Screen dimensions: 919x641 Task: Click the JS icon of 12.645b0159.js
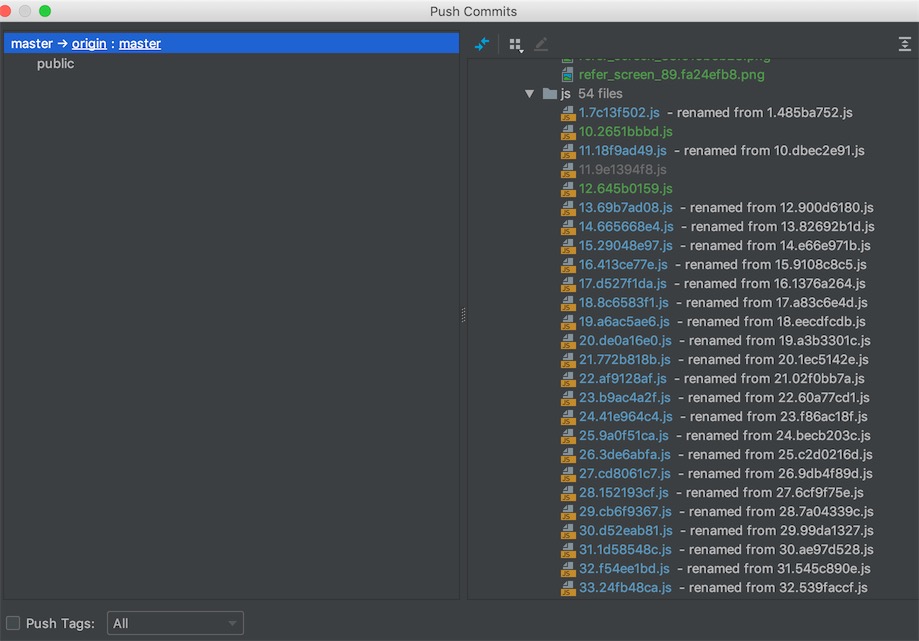567,189
